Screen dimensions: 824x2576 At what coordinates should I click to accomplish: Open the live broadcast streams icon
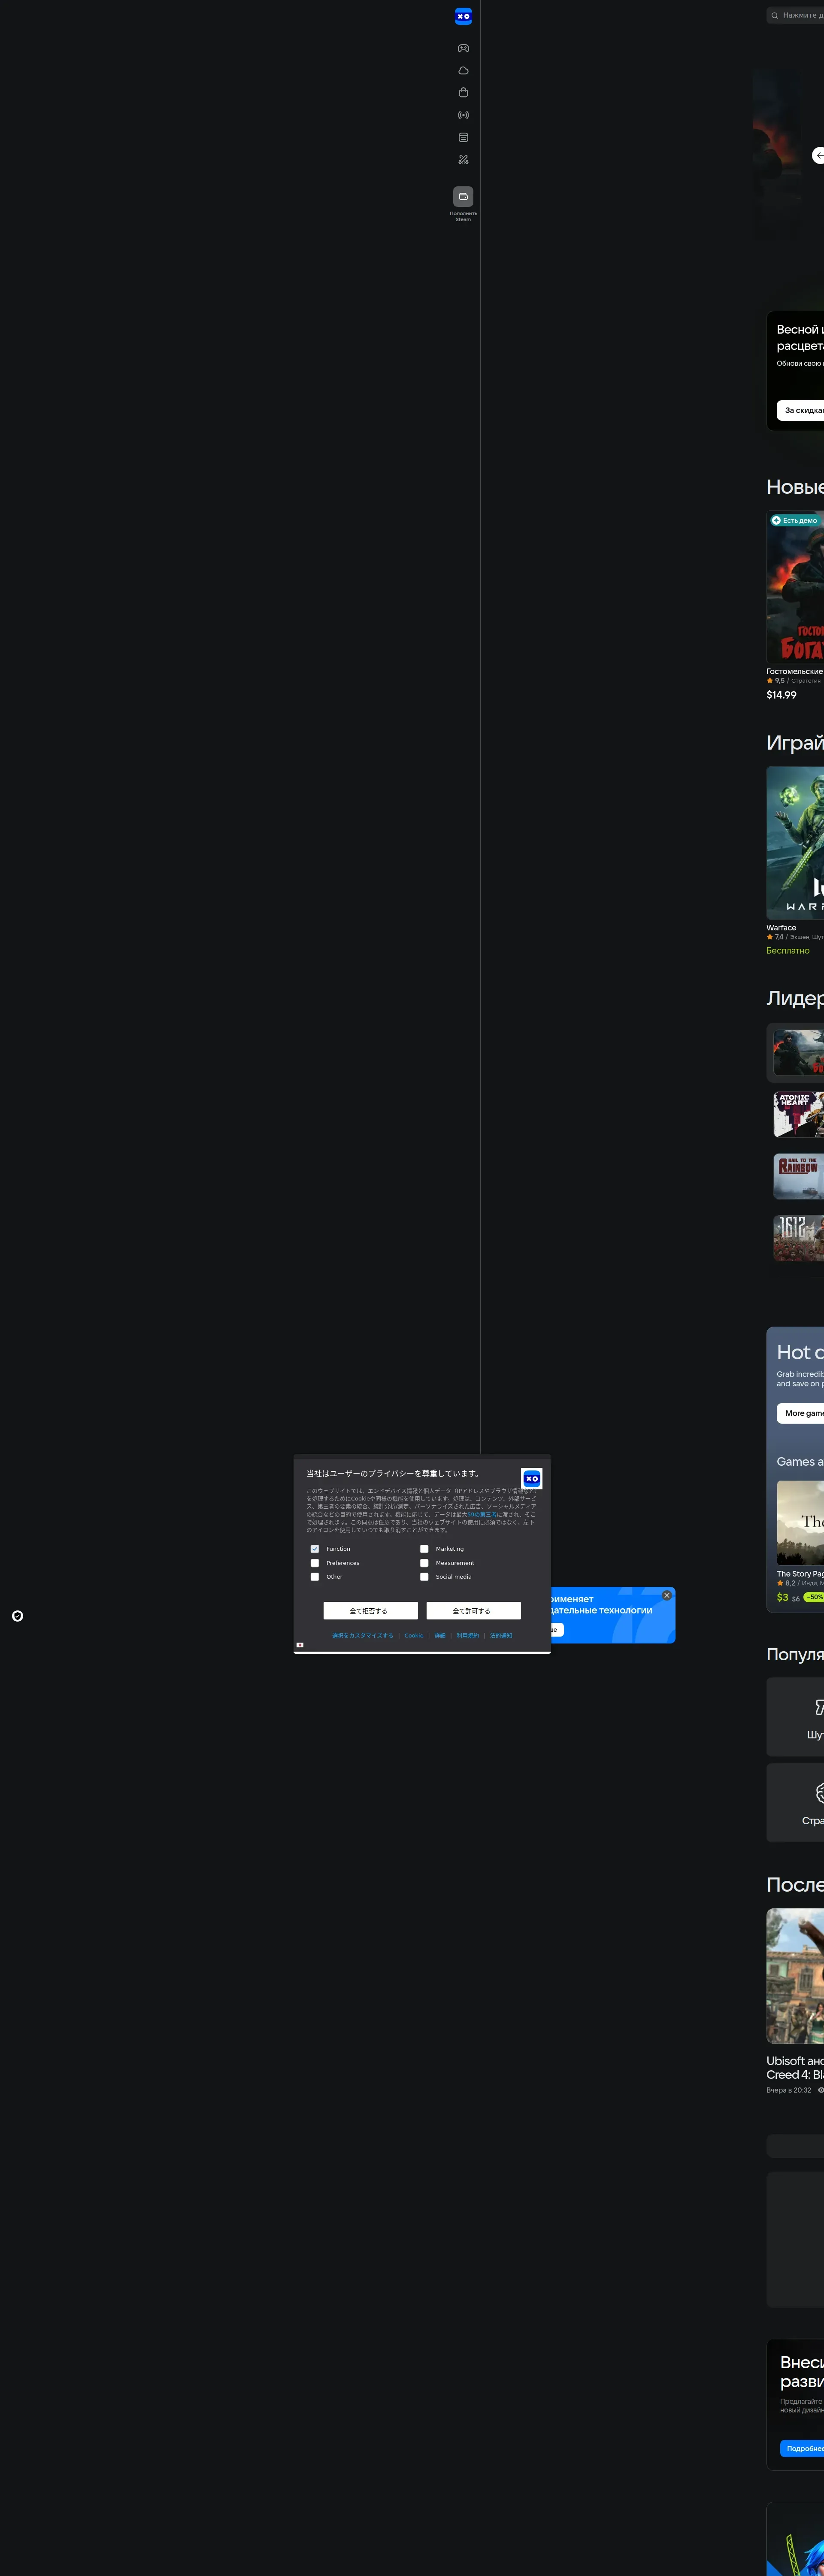(x=463, y=115)
